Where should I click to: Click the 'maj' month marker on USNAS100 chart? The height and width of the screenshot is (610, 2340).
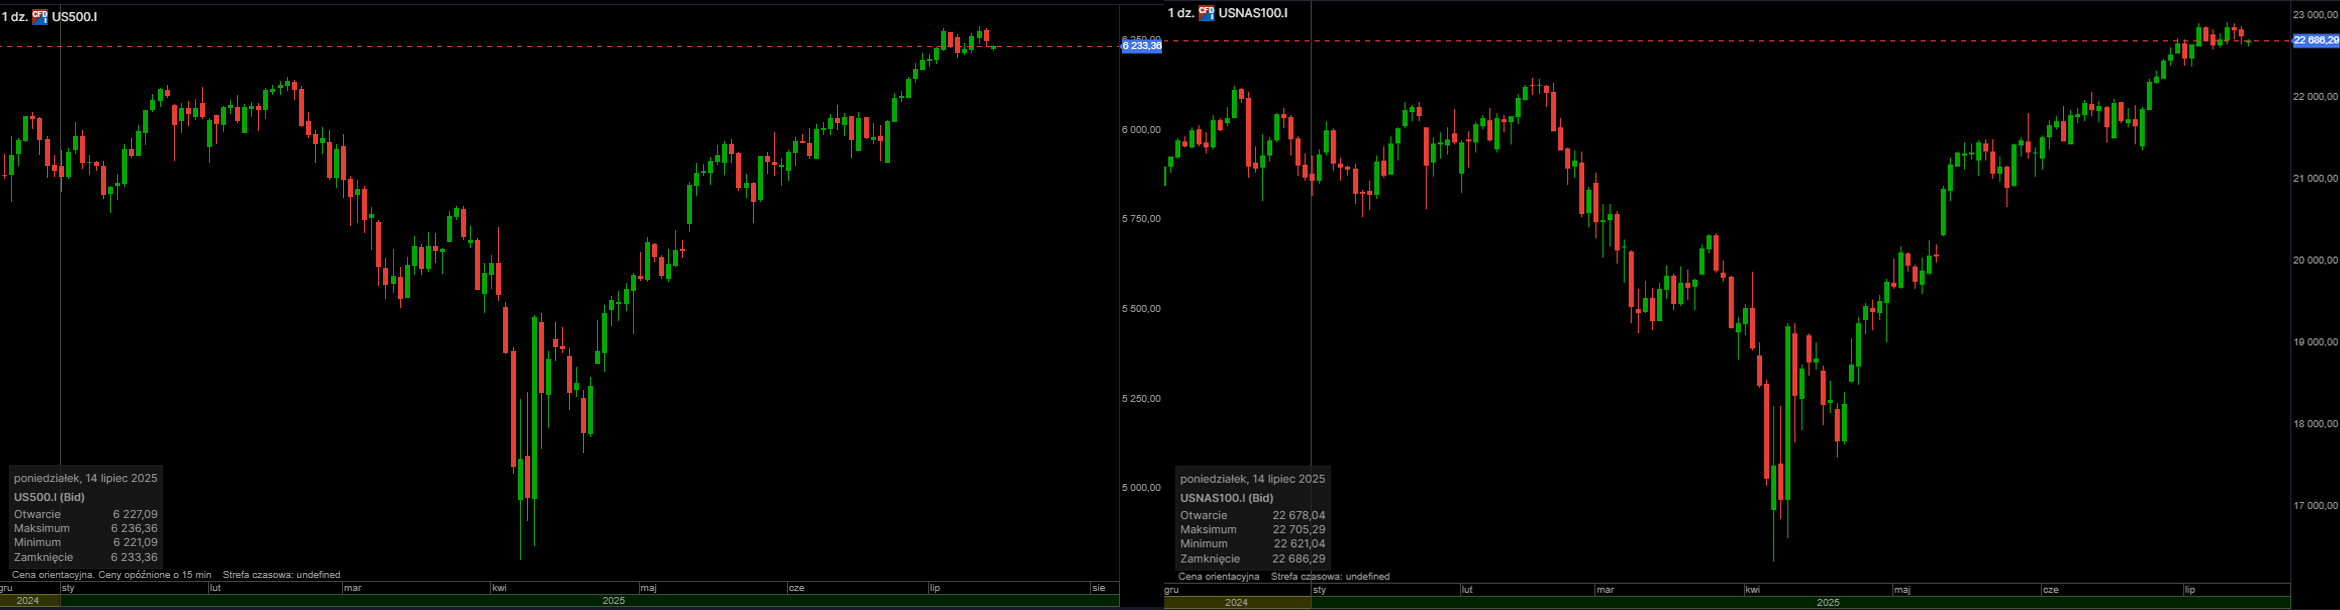(1902, 590)
